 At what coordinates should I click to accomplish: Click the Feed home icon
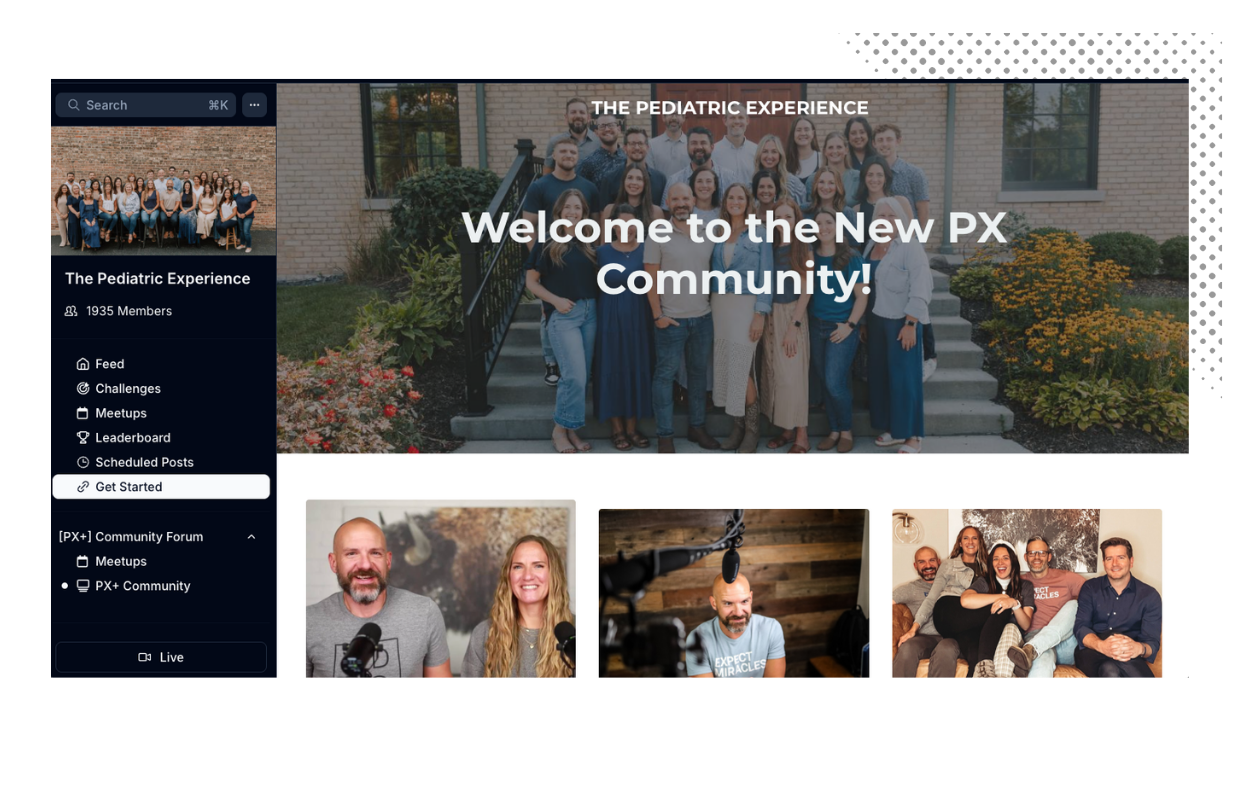pos(83,364)
